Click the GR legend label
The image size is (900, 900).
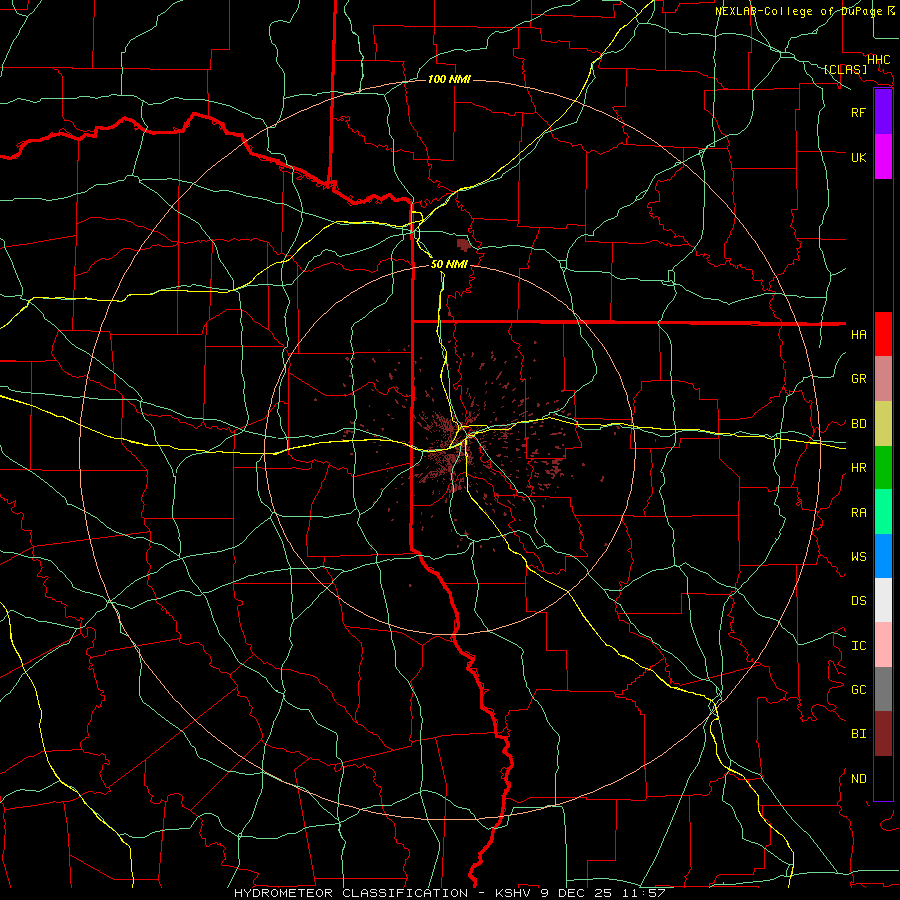pos(858,379)
